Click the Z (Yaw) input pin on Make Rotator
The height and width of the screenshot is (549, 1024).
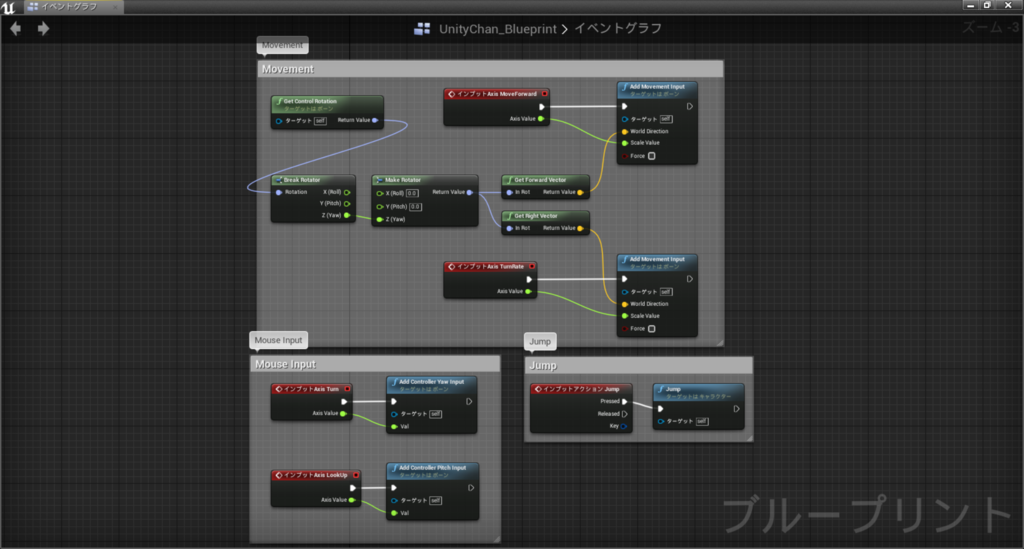[x=380, y=219]
